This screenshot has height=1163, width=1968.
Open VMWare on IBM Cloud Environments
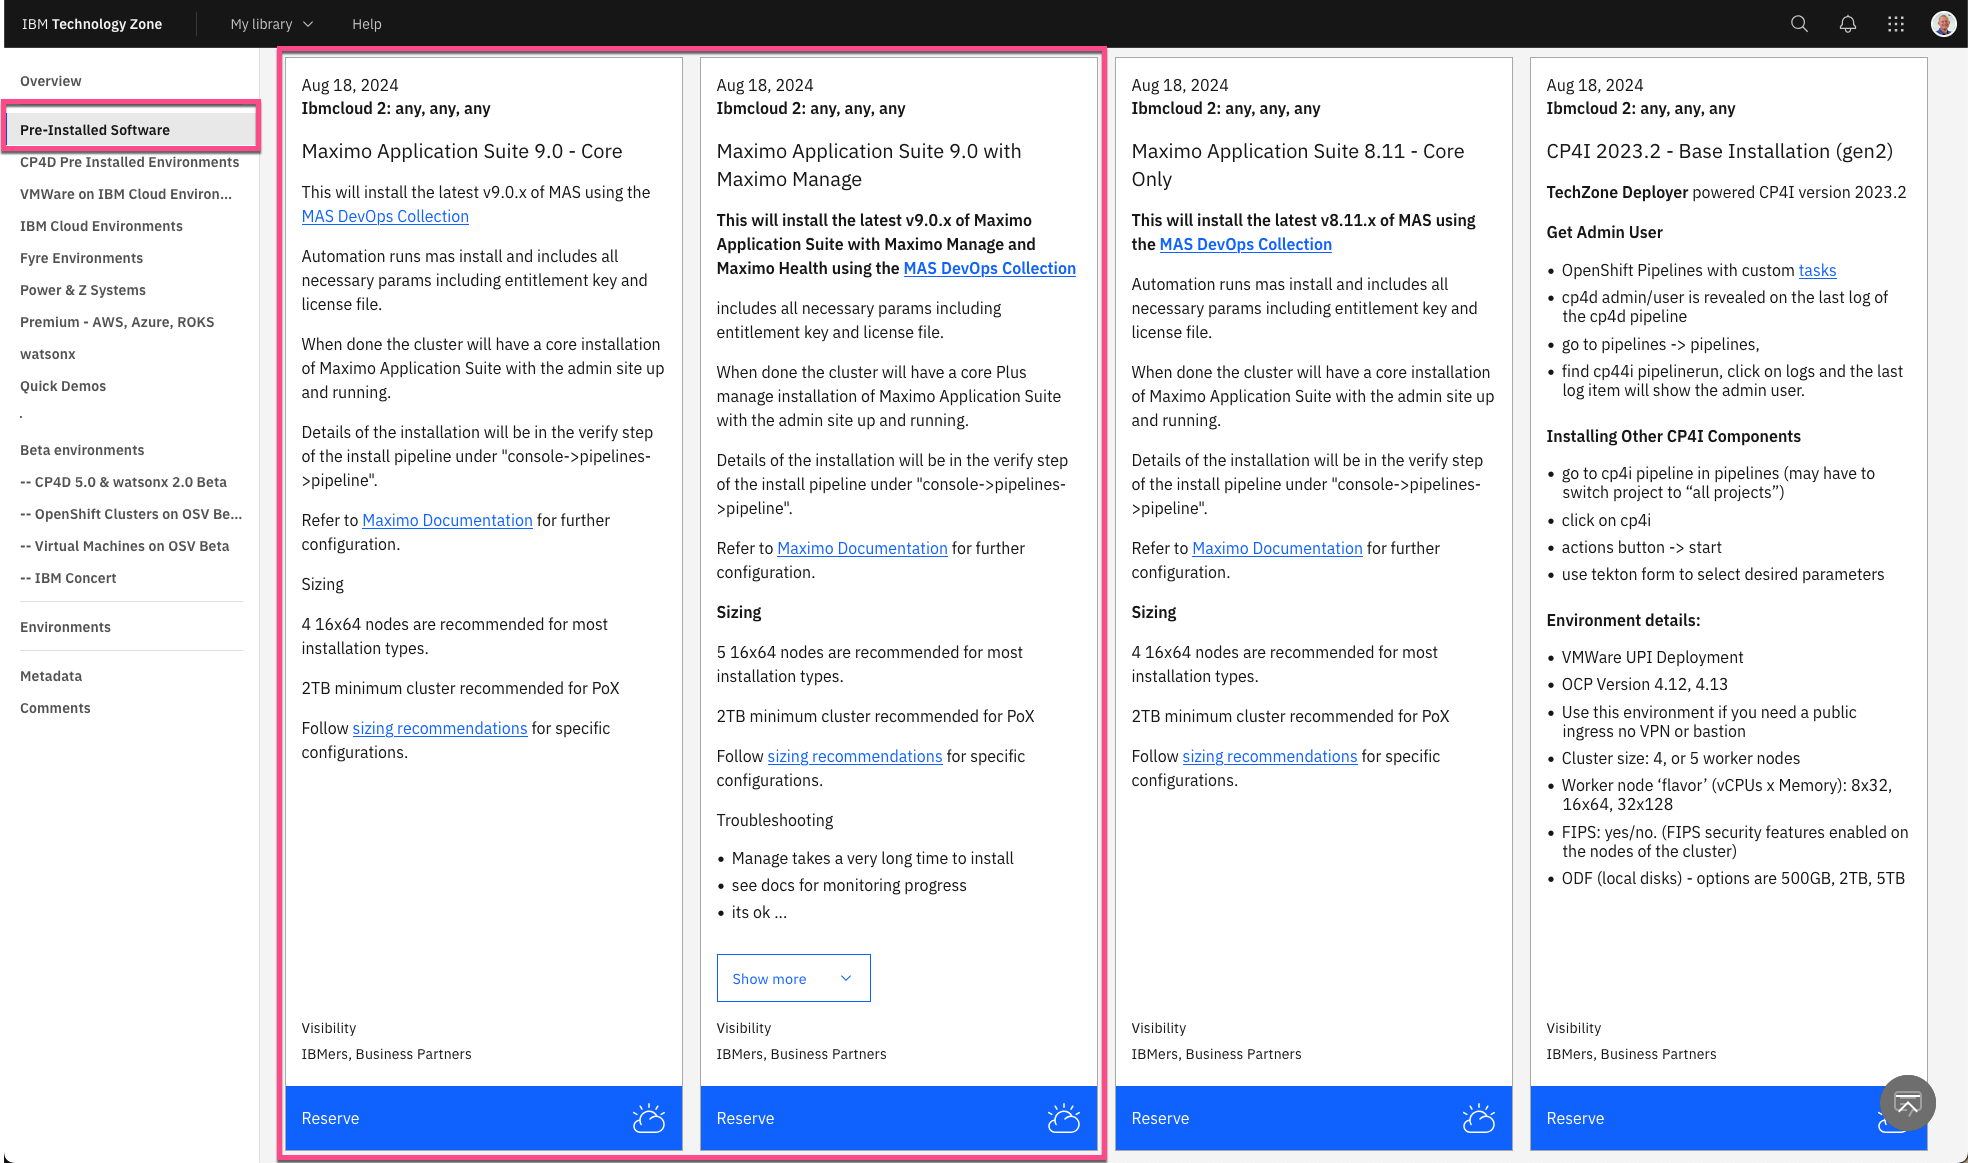click(x=126, y=194)
